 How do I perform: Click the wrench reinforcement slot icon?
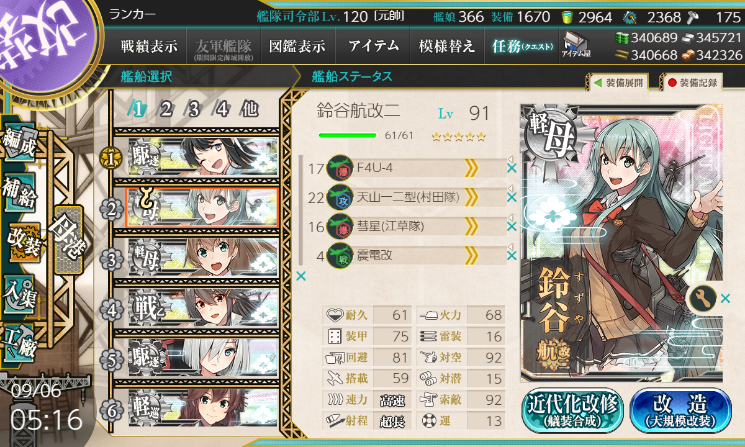(x=702, y=298)
